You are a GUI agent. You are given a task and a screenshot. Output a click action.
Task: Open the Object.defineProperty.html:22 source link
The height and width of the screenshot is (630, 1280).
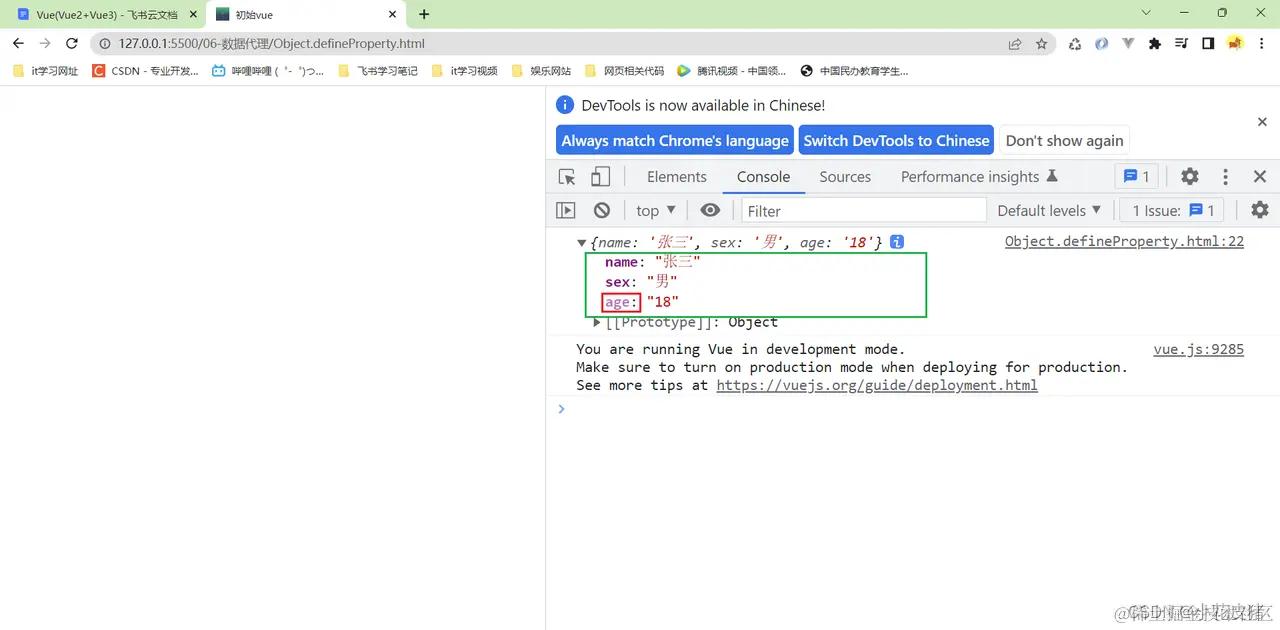click(x=1124, y=241)
